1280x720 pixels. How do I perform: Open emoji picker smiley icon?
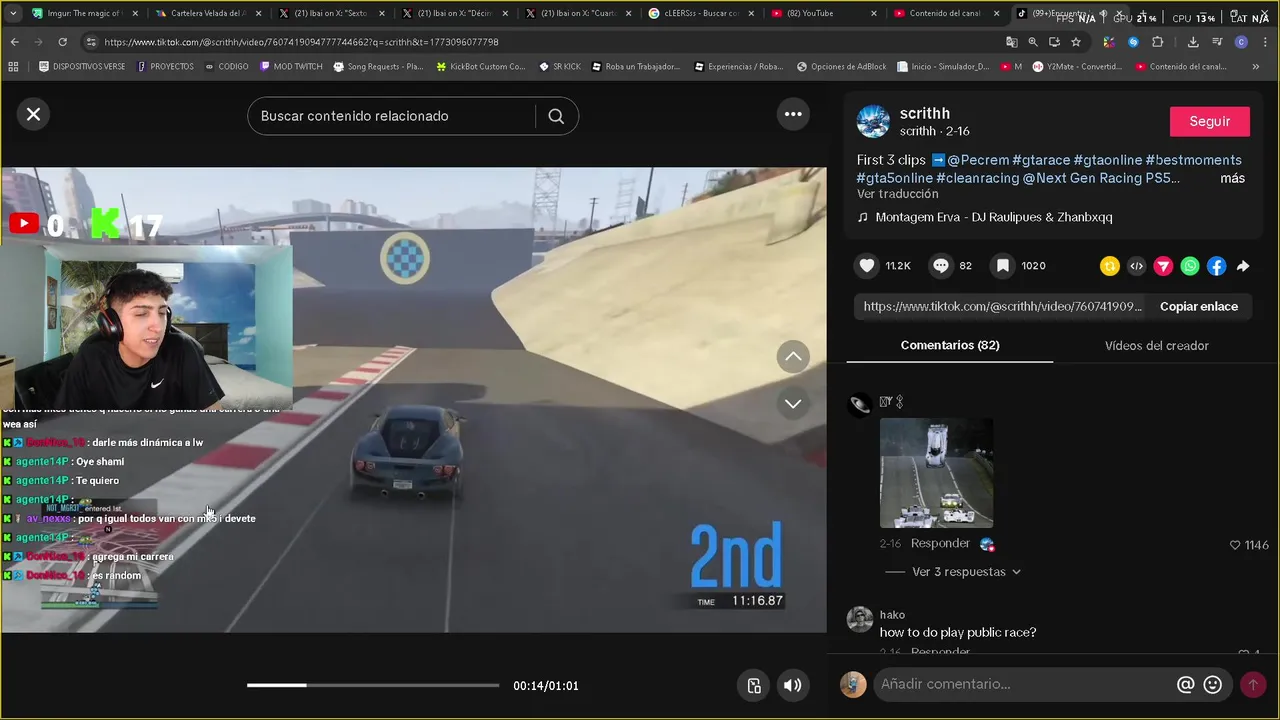[x=1213, y=684]
